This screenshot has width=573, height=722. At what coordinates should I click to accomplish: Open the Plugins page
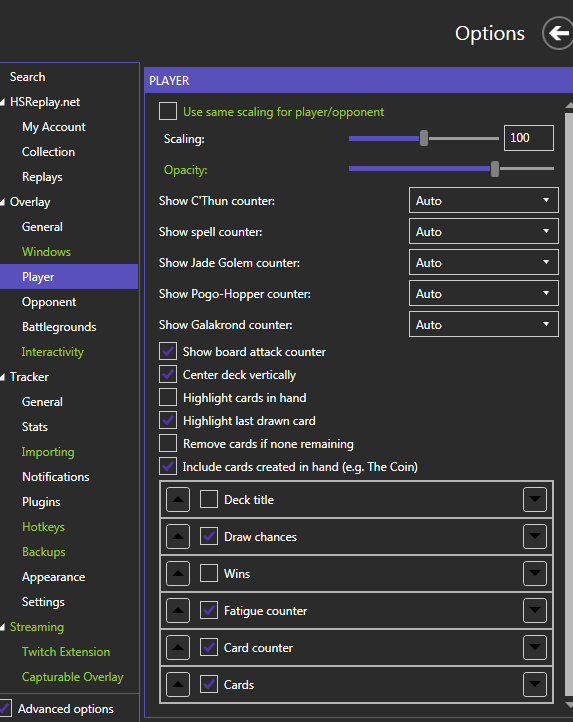click(x=41, y=502)
